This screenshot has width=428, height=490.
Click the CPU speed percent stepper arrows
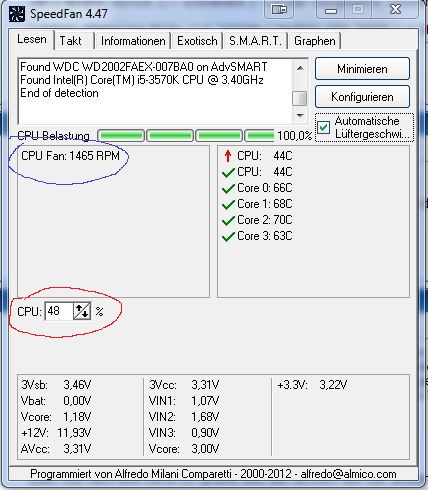click(82, 311)
